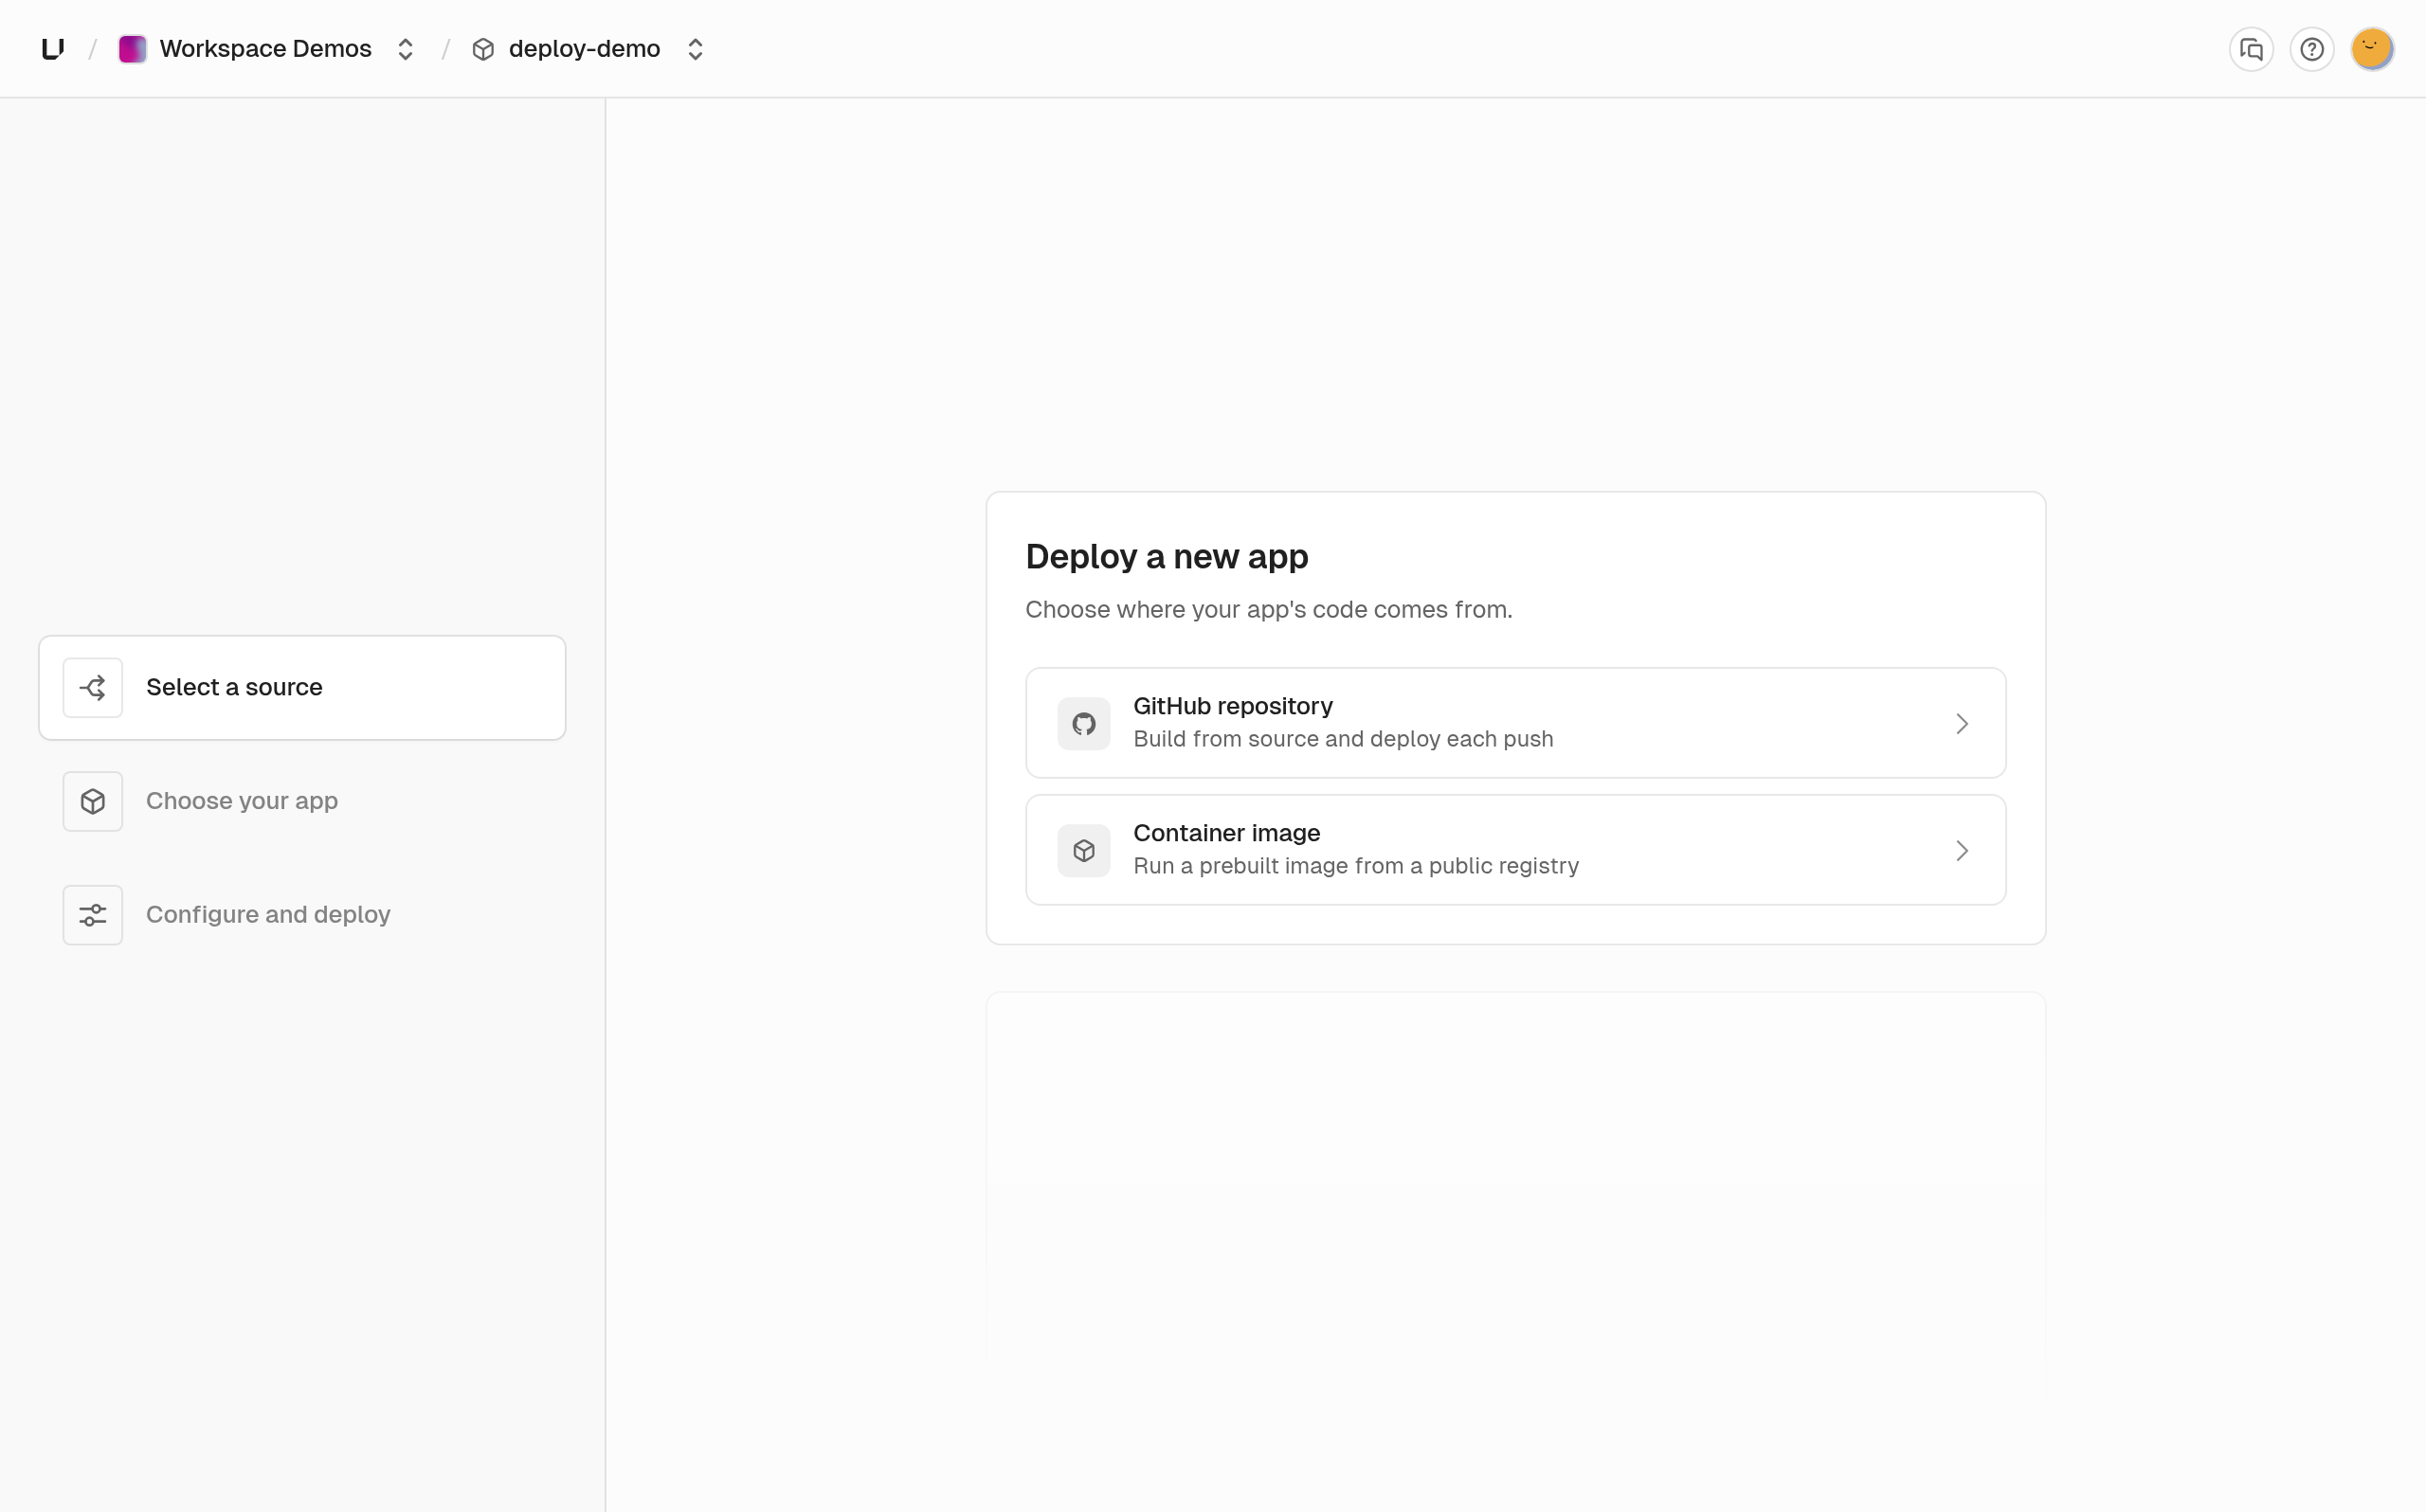Viewport: 2426px width, 1512px height.
Task: Open the Workspace Demos switcher arrows
Action: click(x=405, y=49)
